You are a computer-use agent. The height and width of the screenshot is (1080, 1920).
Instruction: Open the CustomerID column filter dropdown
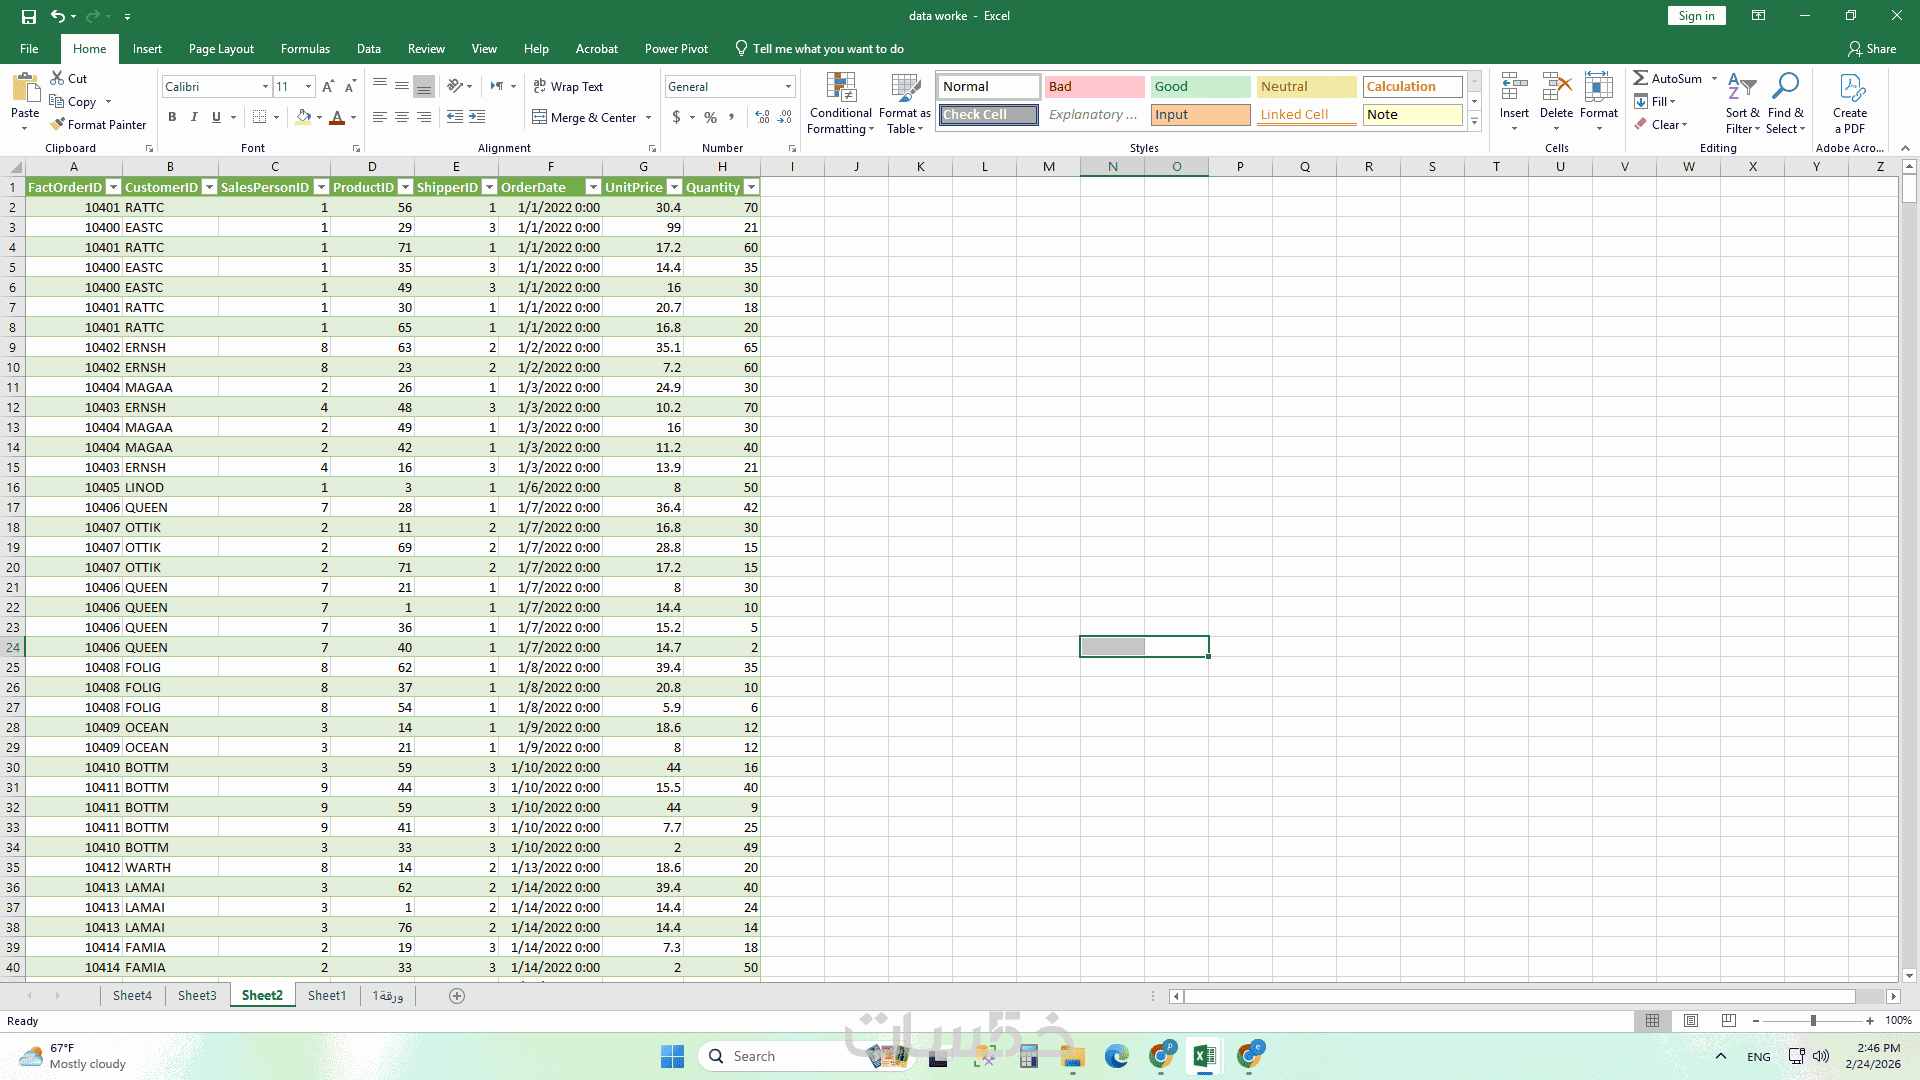pyautogui.click(x=209, y=187)
